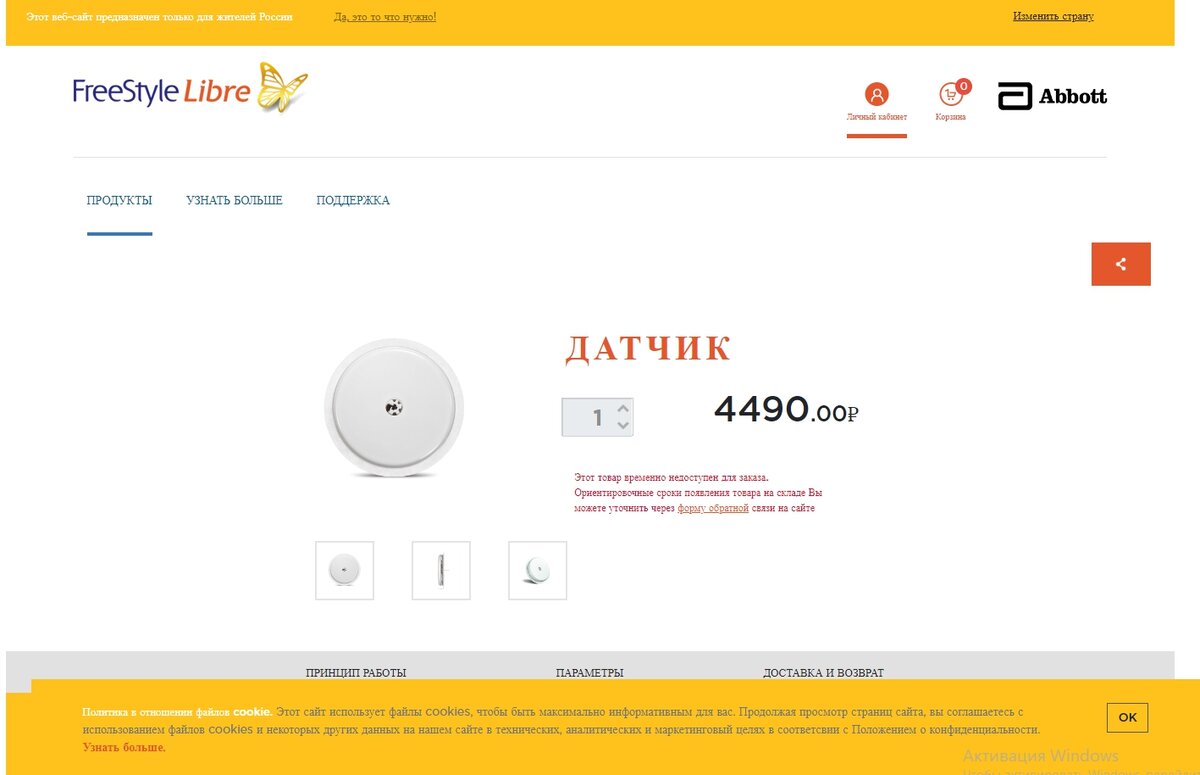Click the quantity input field
This screenshot has height=775, width=1200.
pos(590,417)
